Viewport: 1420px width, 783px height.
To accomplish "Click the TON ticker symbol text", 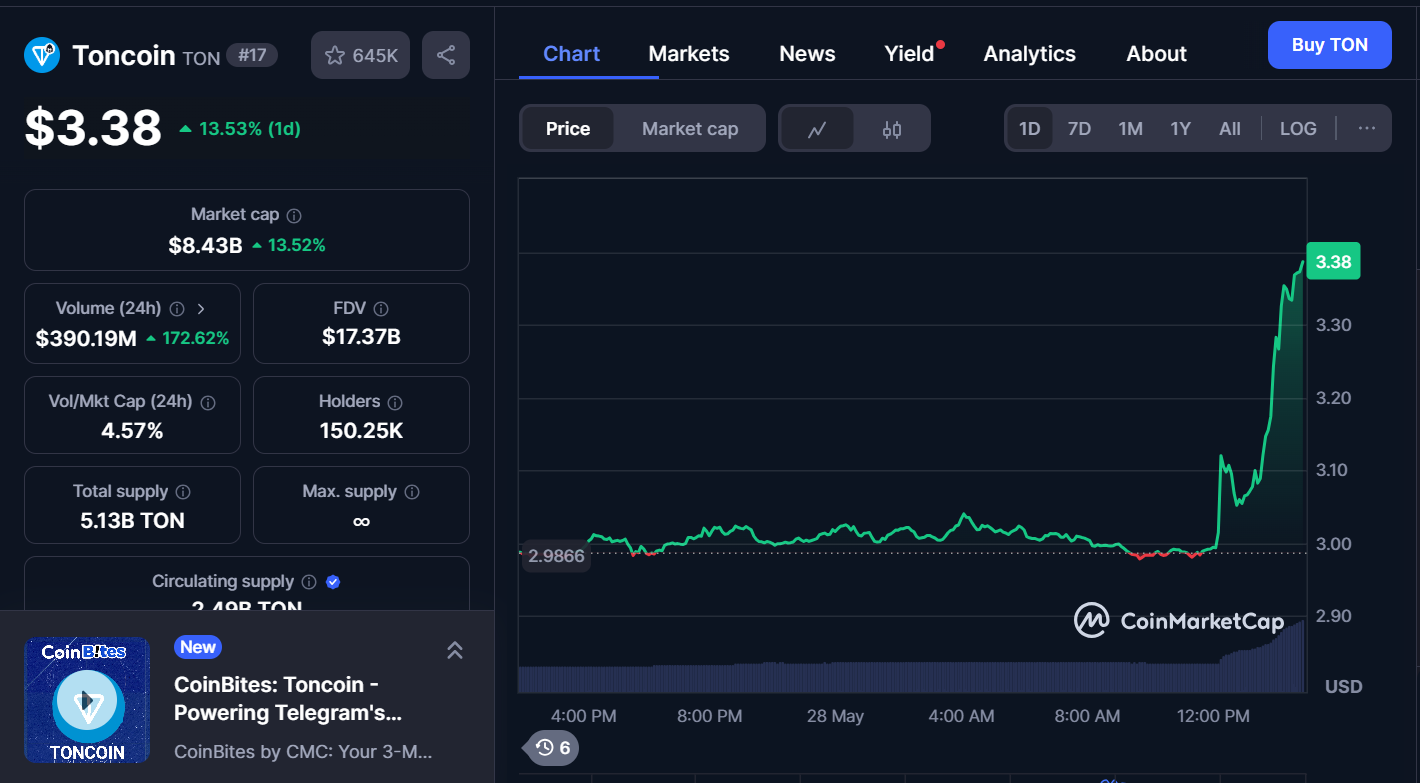I will 201,58.
